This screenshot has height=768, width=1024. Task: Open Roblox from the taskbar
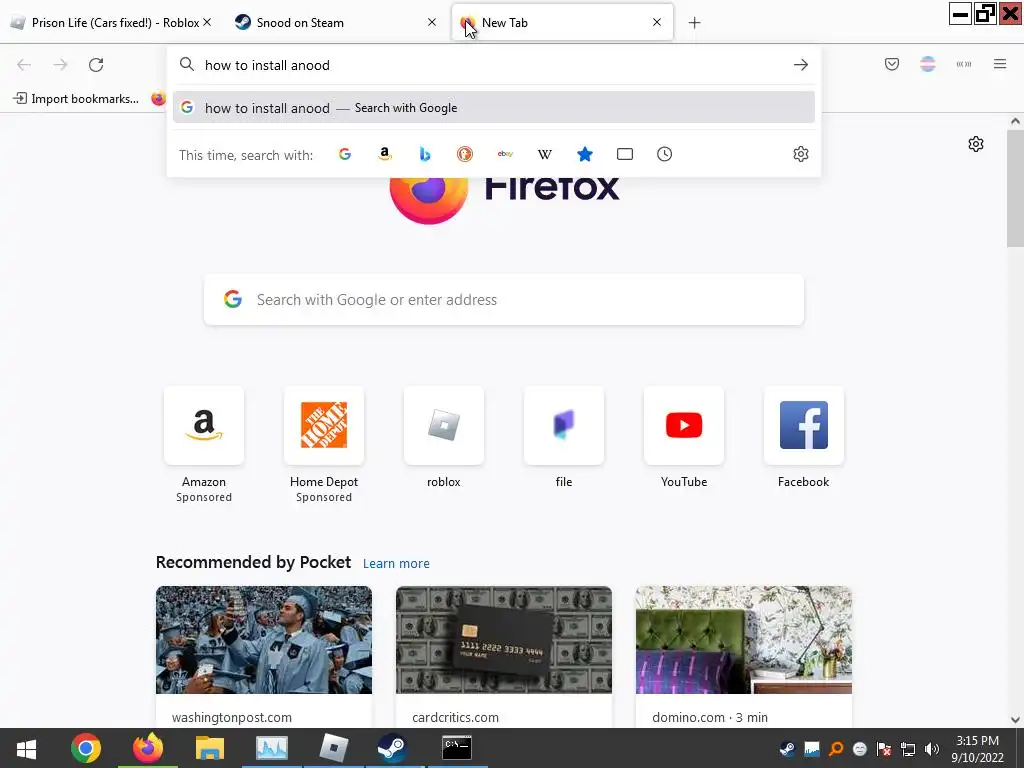(x=333, y=748)
